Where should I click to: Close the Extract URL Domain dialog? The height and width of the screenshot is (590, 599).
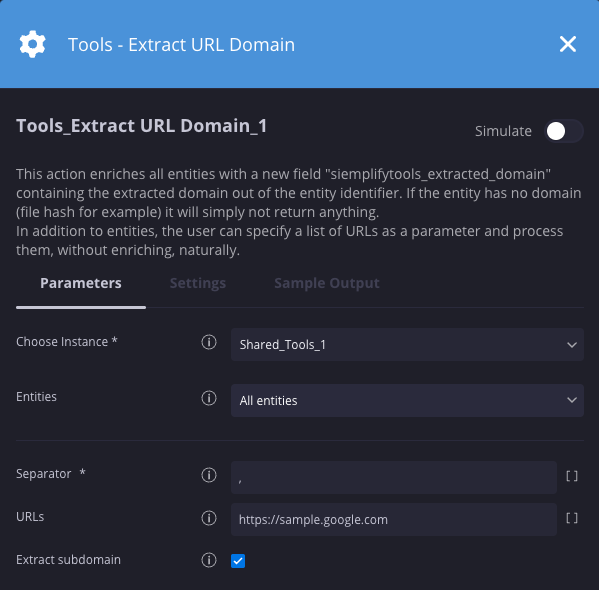point(568,44)
